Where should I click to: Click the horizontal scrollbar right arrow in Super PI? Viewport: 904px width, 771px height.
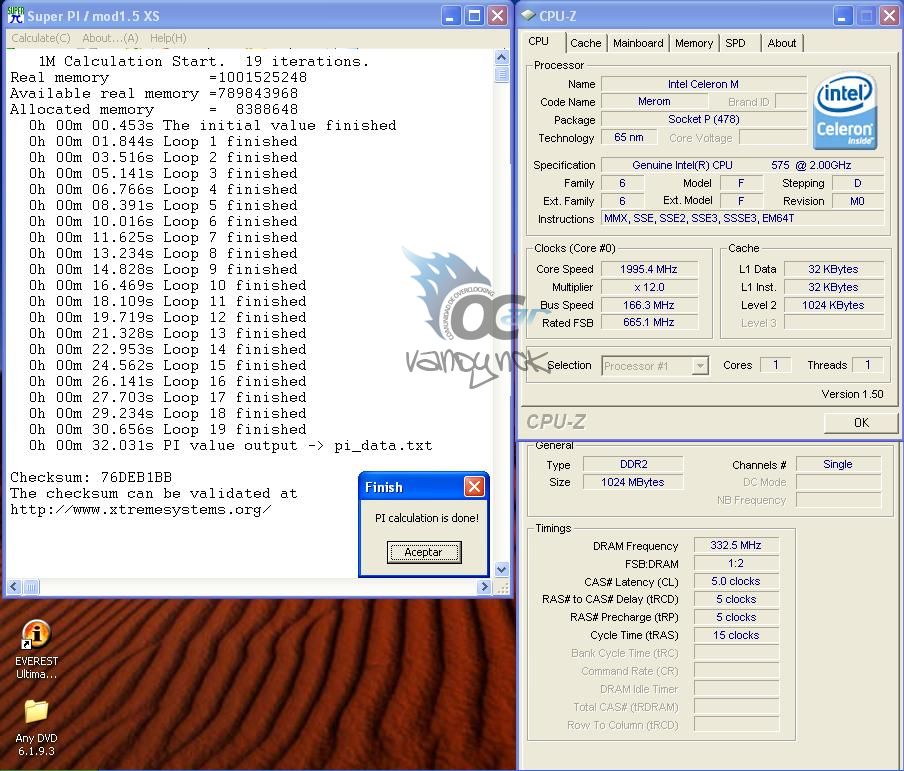484,587
